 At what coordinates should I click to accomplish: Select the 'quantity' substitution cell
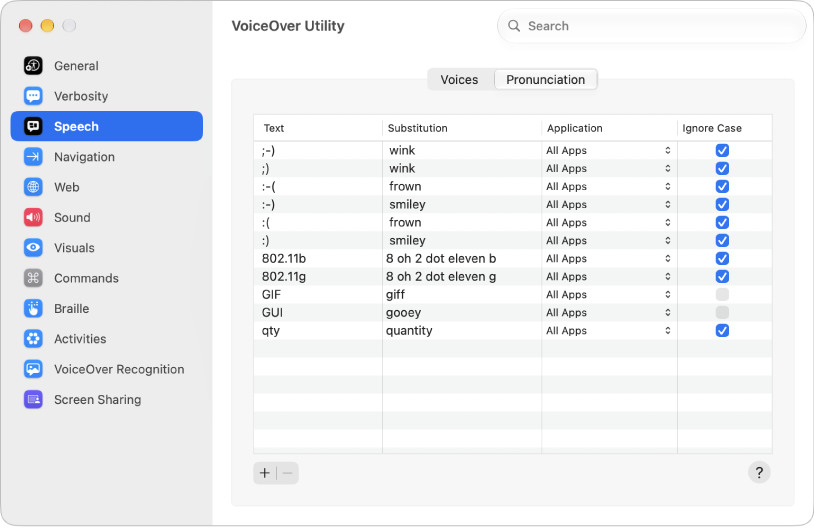(462, 330)
